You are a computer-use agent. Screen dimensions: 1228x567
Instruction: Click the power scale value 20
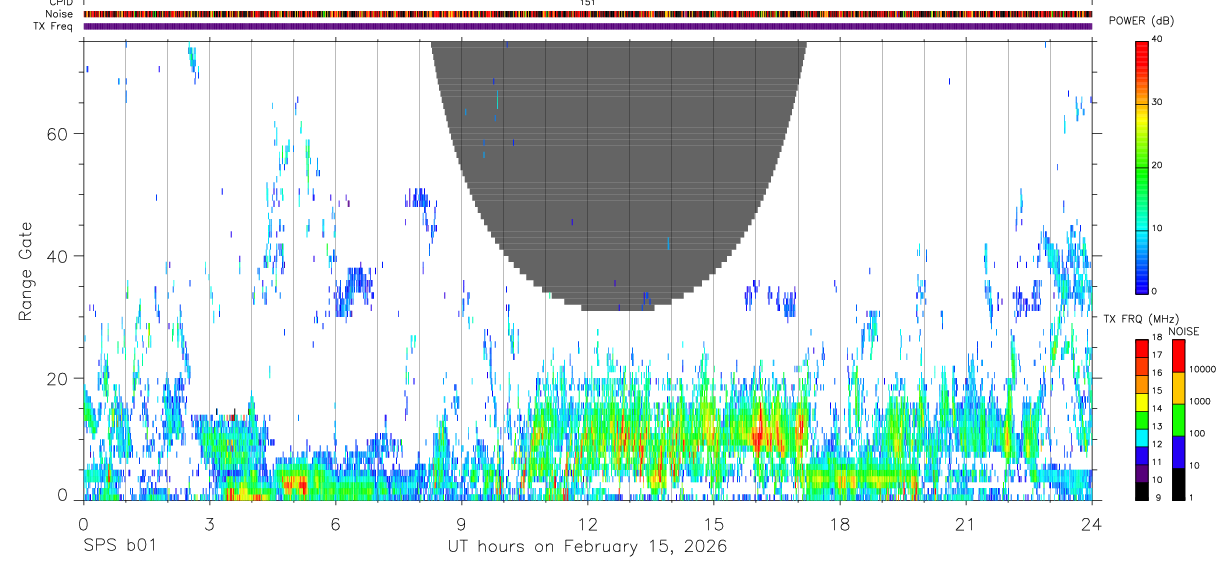click(1156, 165)
